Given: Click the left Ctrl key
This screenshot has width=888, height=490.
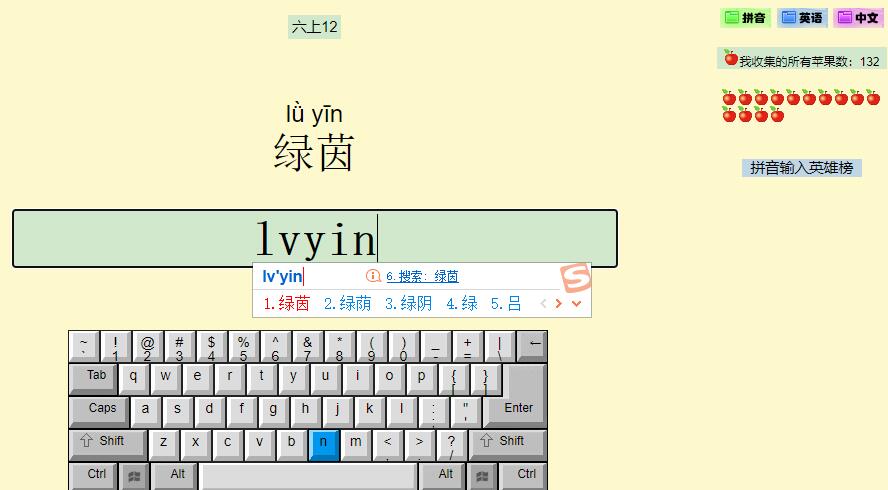Looking at the screenshot, I should click(93, 477).
